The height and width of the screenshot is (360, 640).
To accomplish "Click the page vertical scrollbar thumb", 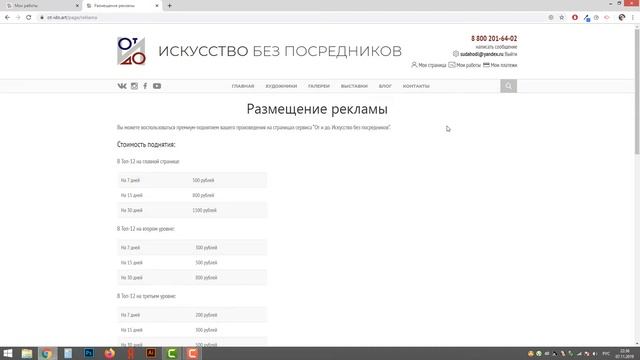I will click(637, 91).
